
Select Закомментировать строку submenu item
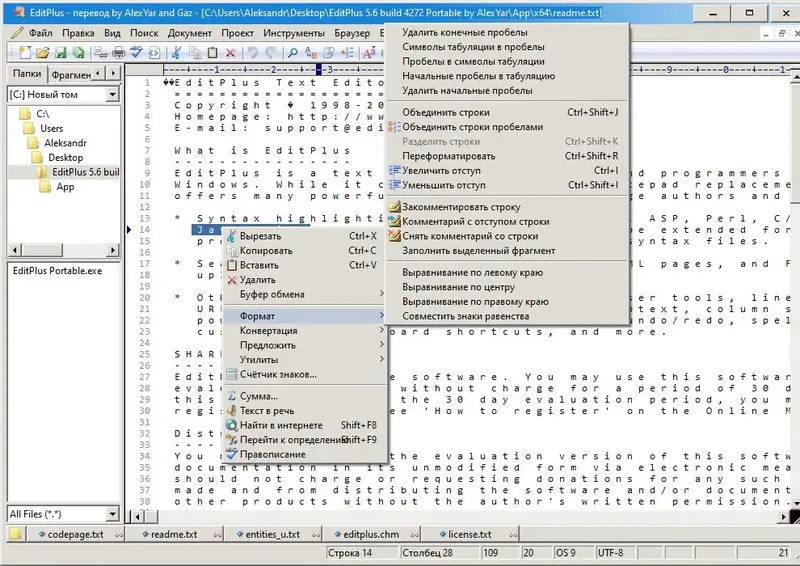(507, 207)
